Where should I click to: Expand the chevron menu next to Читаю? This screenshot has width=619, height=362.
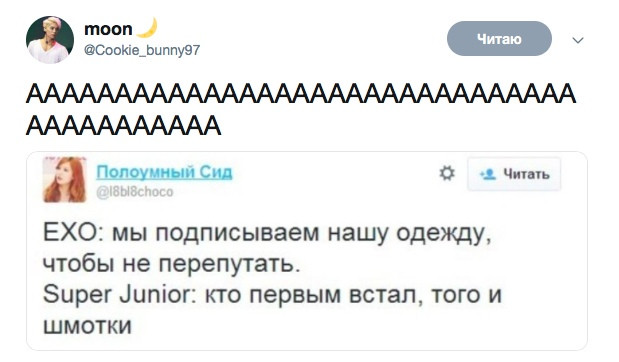click(x=578, y=40)
